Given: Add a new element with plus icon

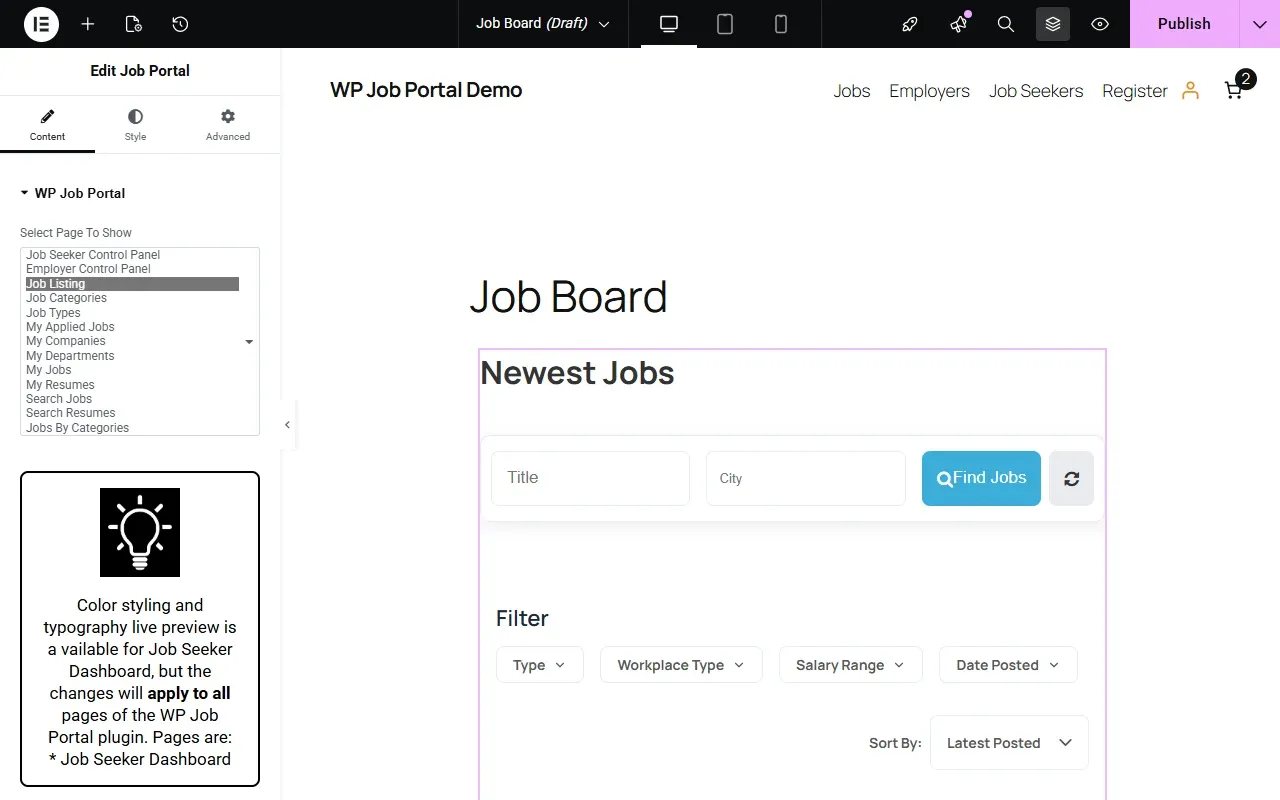Looking at the screenshot, I should tap(88, 24).
